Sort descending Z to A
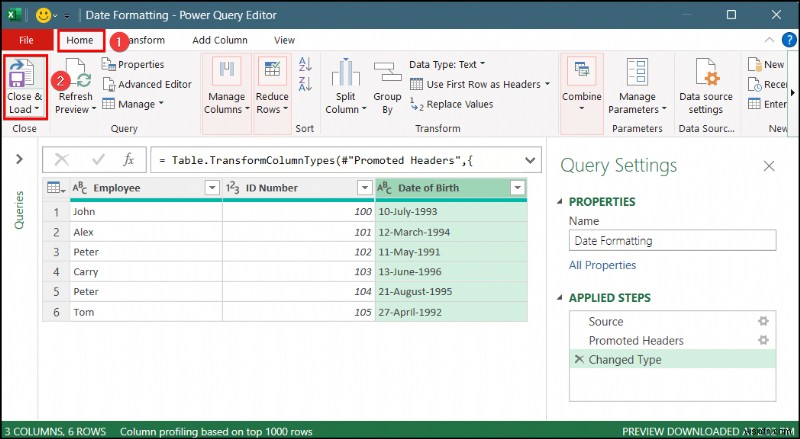The height and width of the screenshot is (439, 800). click(x=305, y=84)
